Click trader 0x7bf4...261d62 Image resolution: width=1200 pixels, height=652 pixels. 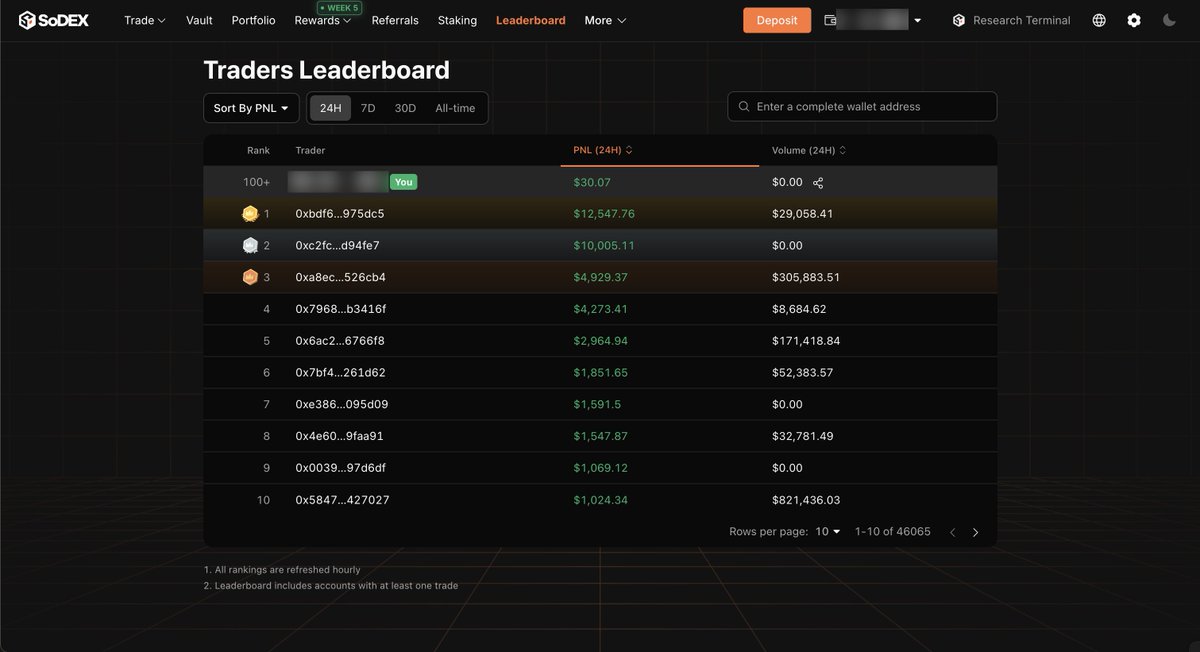point(341,373)
